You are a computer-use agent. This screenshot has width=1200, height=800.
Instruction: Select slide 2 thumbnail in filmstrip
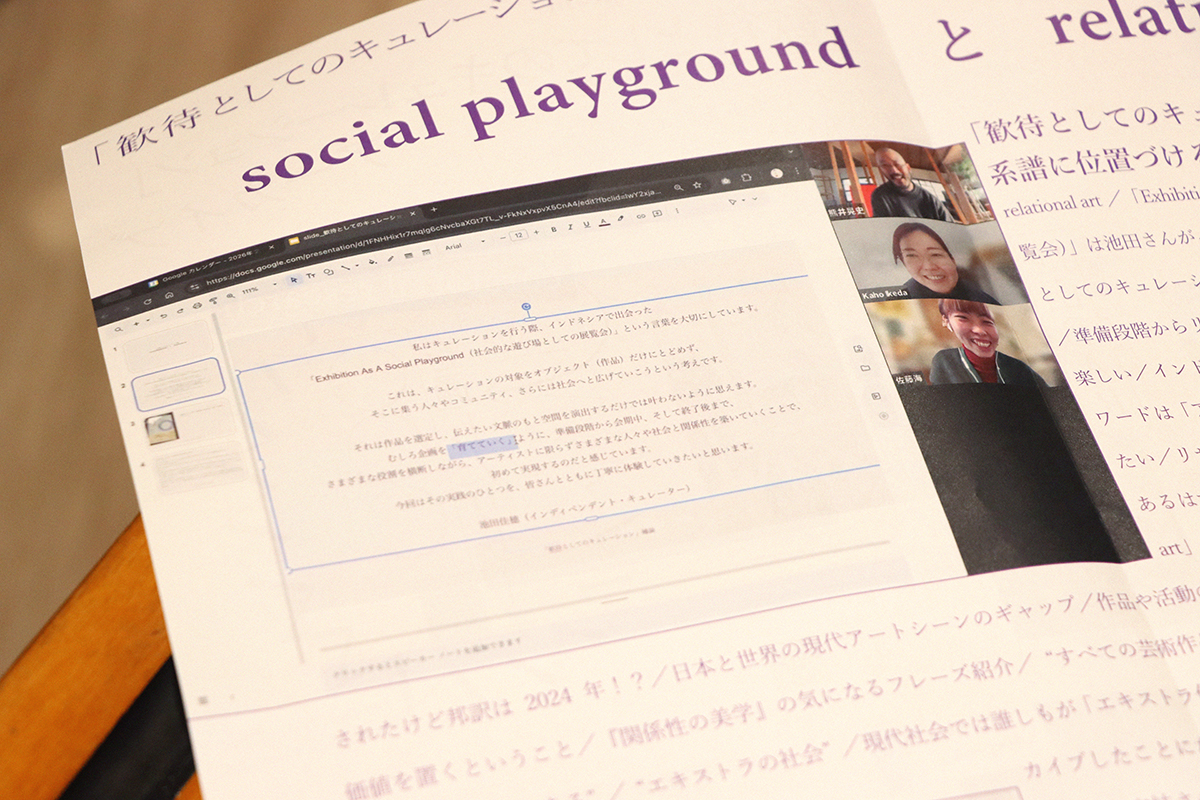pos(179,383)
